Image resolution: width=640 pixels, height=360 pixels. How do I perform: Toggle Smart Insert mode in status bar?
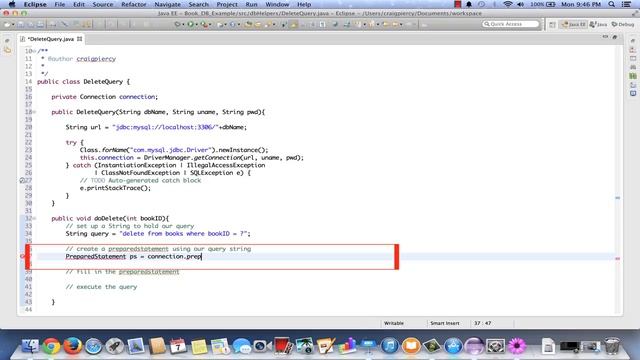444,323
